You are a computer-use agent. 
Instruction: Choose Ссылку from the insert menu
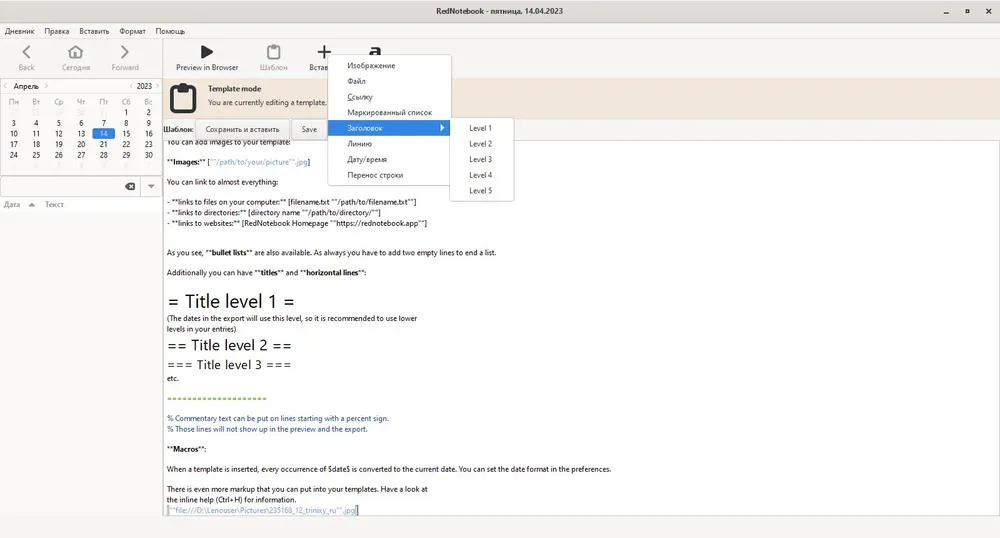pos(389,97)
